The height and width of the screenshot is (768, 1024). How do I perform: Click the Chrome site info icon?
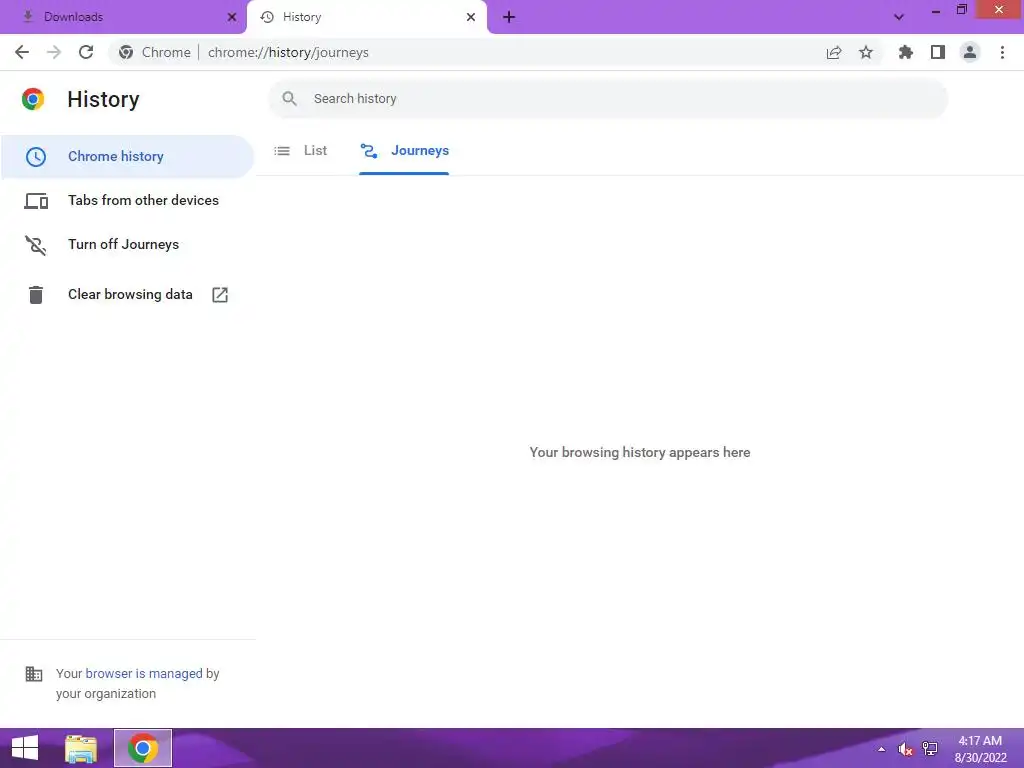126,52
